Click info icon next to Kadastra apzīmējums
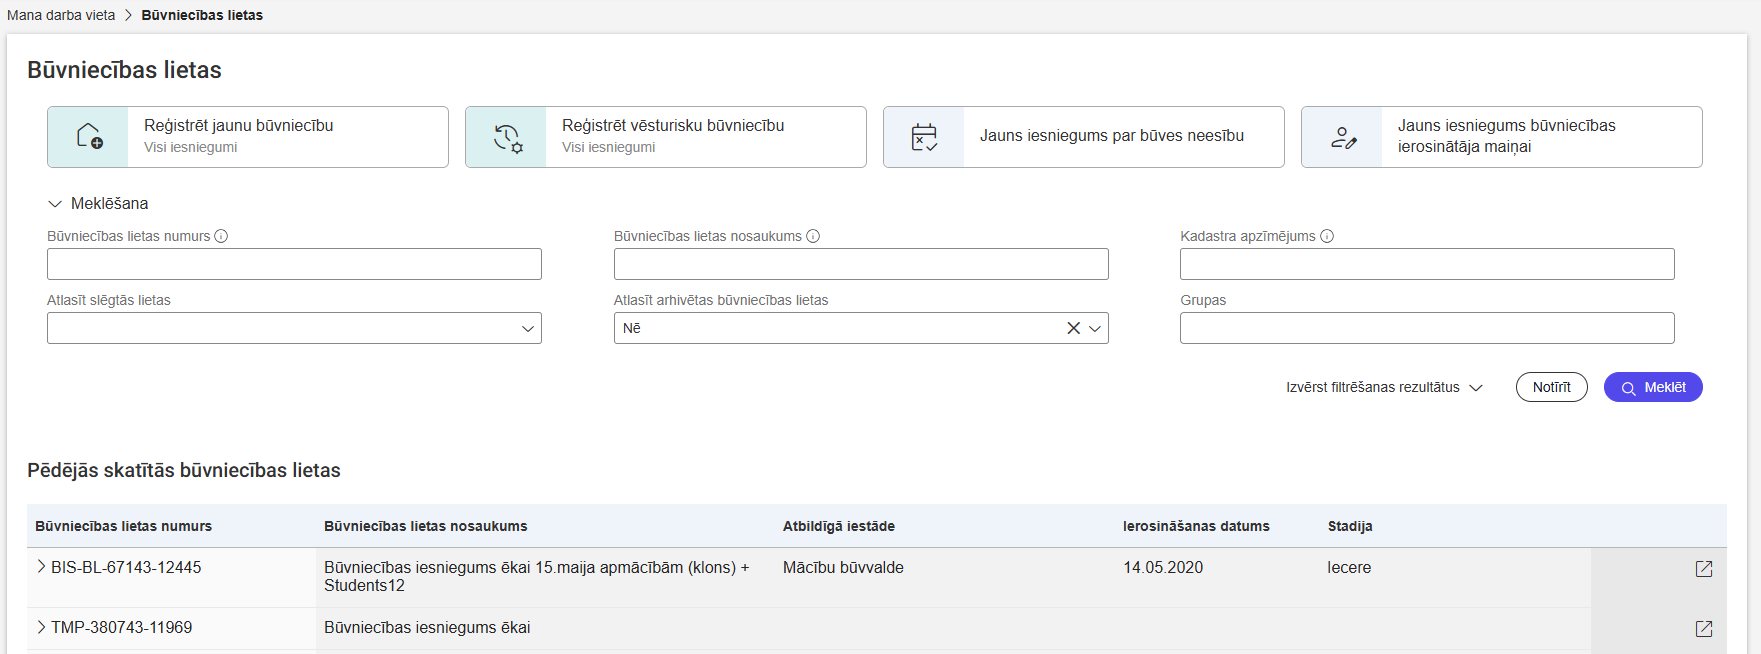Image resolution: width=1761 pixels, height=654 pixels. [1327, 237]
